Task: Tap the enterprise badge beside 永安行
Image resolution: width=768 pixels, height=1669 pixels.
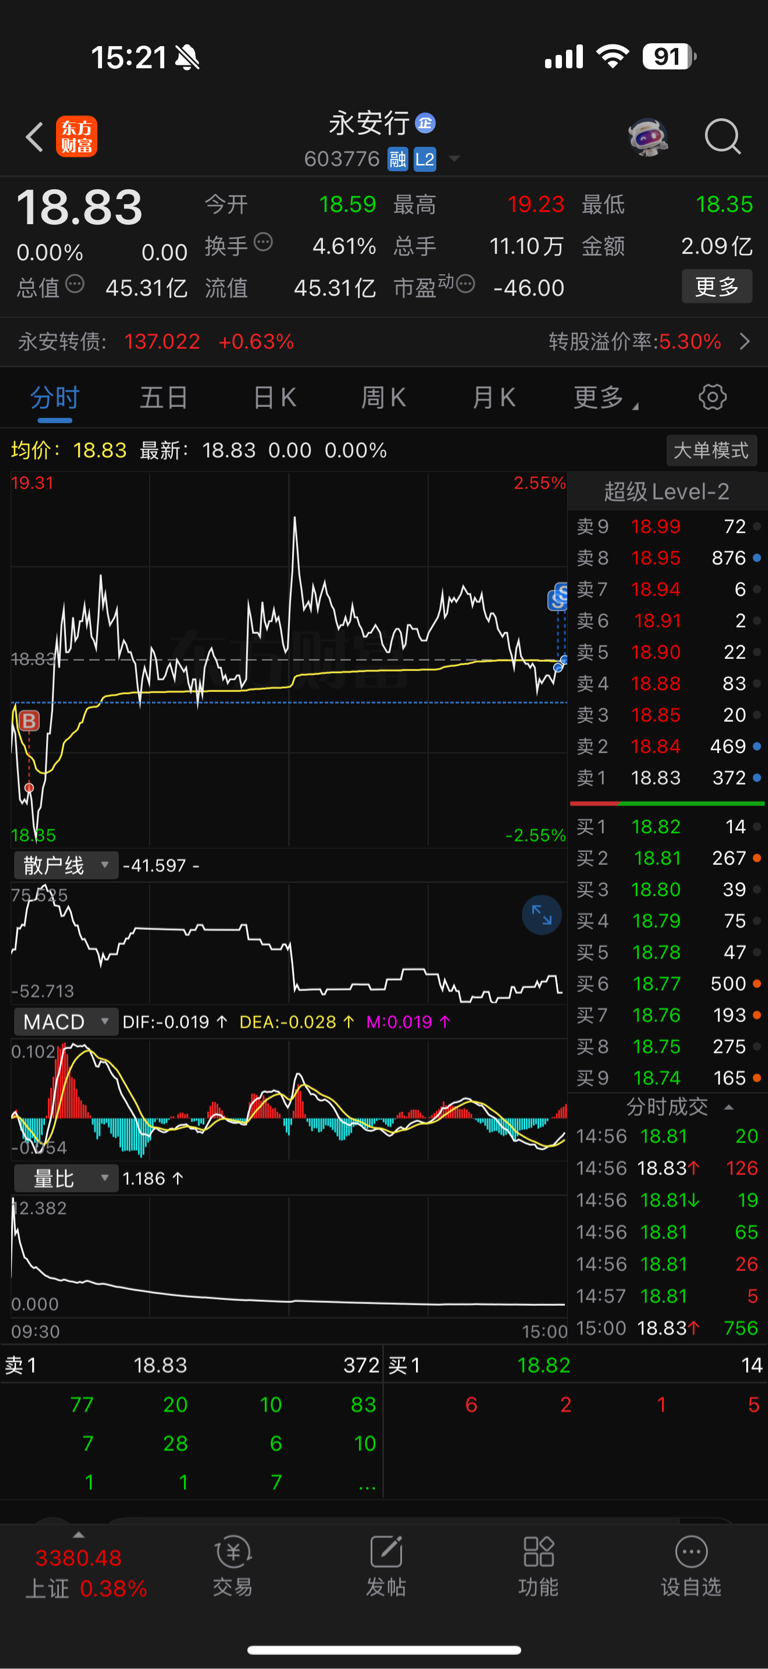Action: 425,123
